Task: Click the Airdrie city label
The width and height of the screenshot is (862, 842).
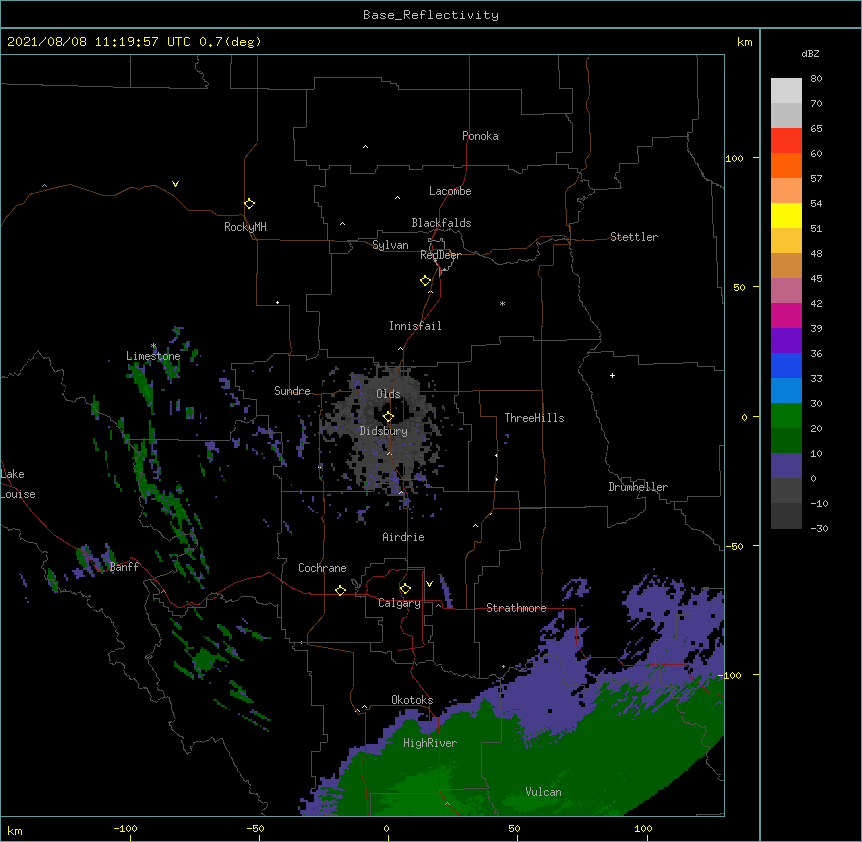Action: (x=403, y=537)
